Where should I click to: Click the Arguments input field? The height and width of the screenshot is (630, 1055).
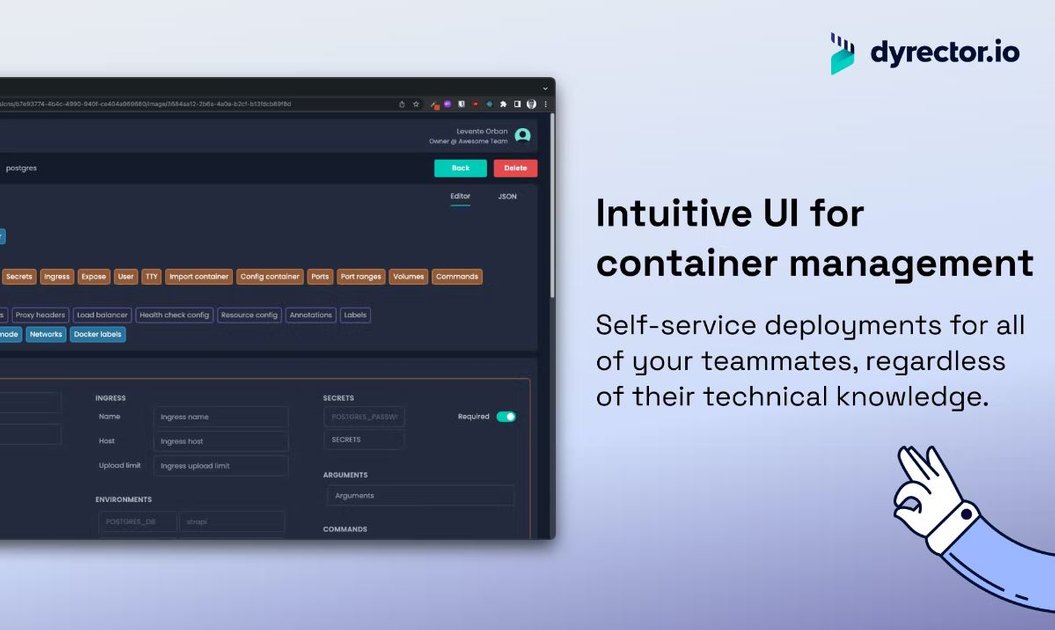[x=420, y=495]
